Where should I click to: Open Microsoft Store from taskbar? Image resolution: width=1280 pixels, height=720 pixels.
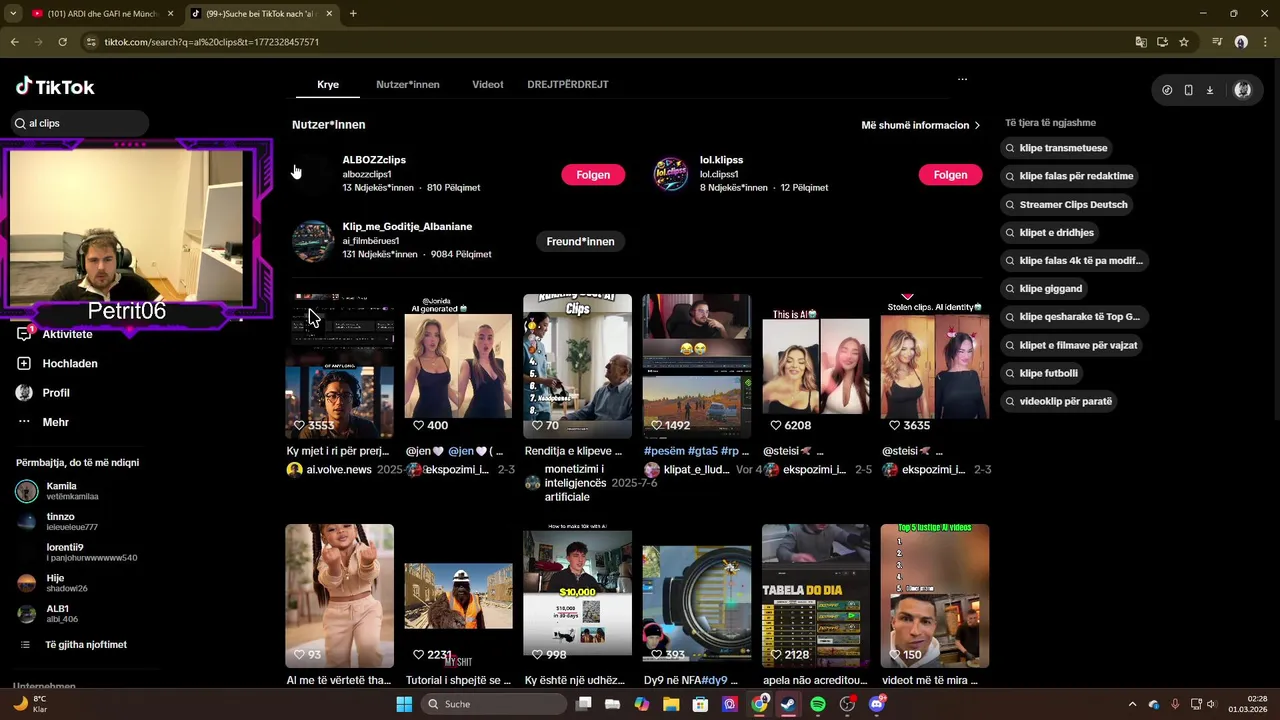[701, 704]
